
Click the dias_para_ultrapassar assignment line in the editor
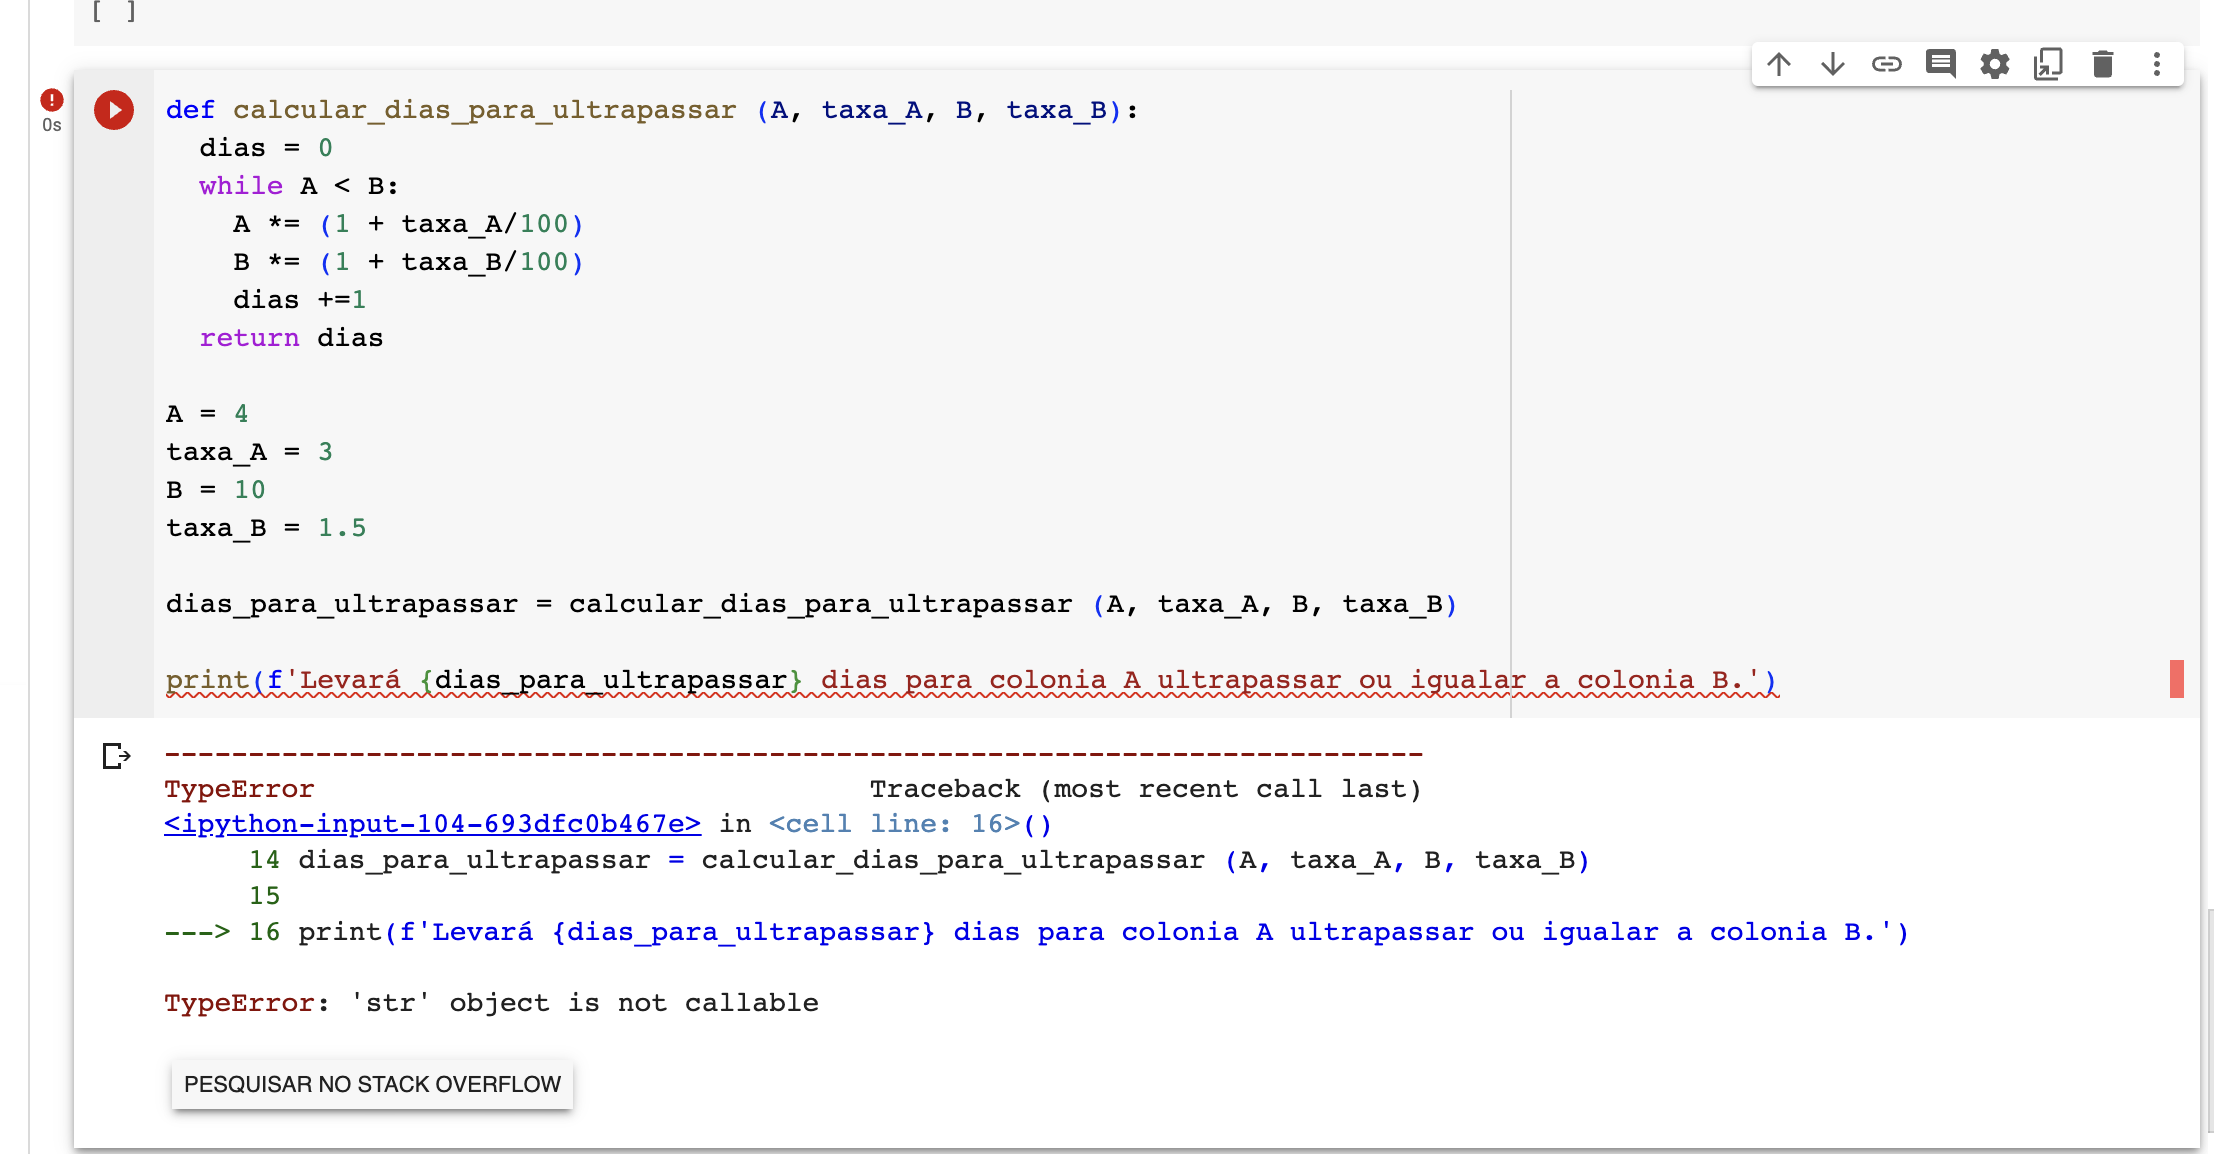[x=812, y=604]
